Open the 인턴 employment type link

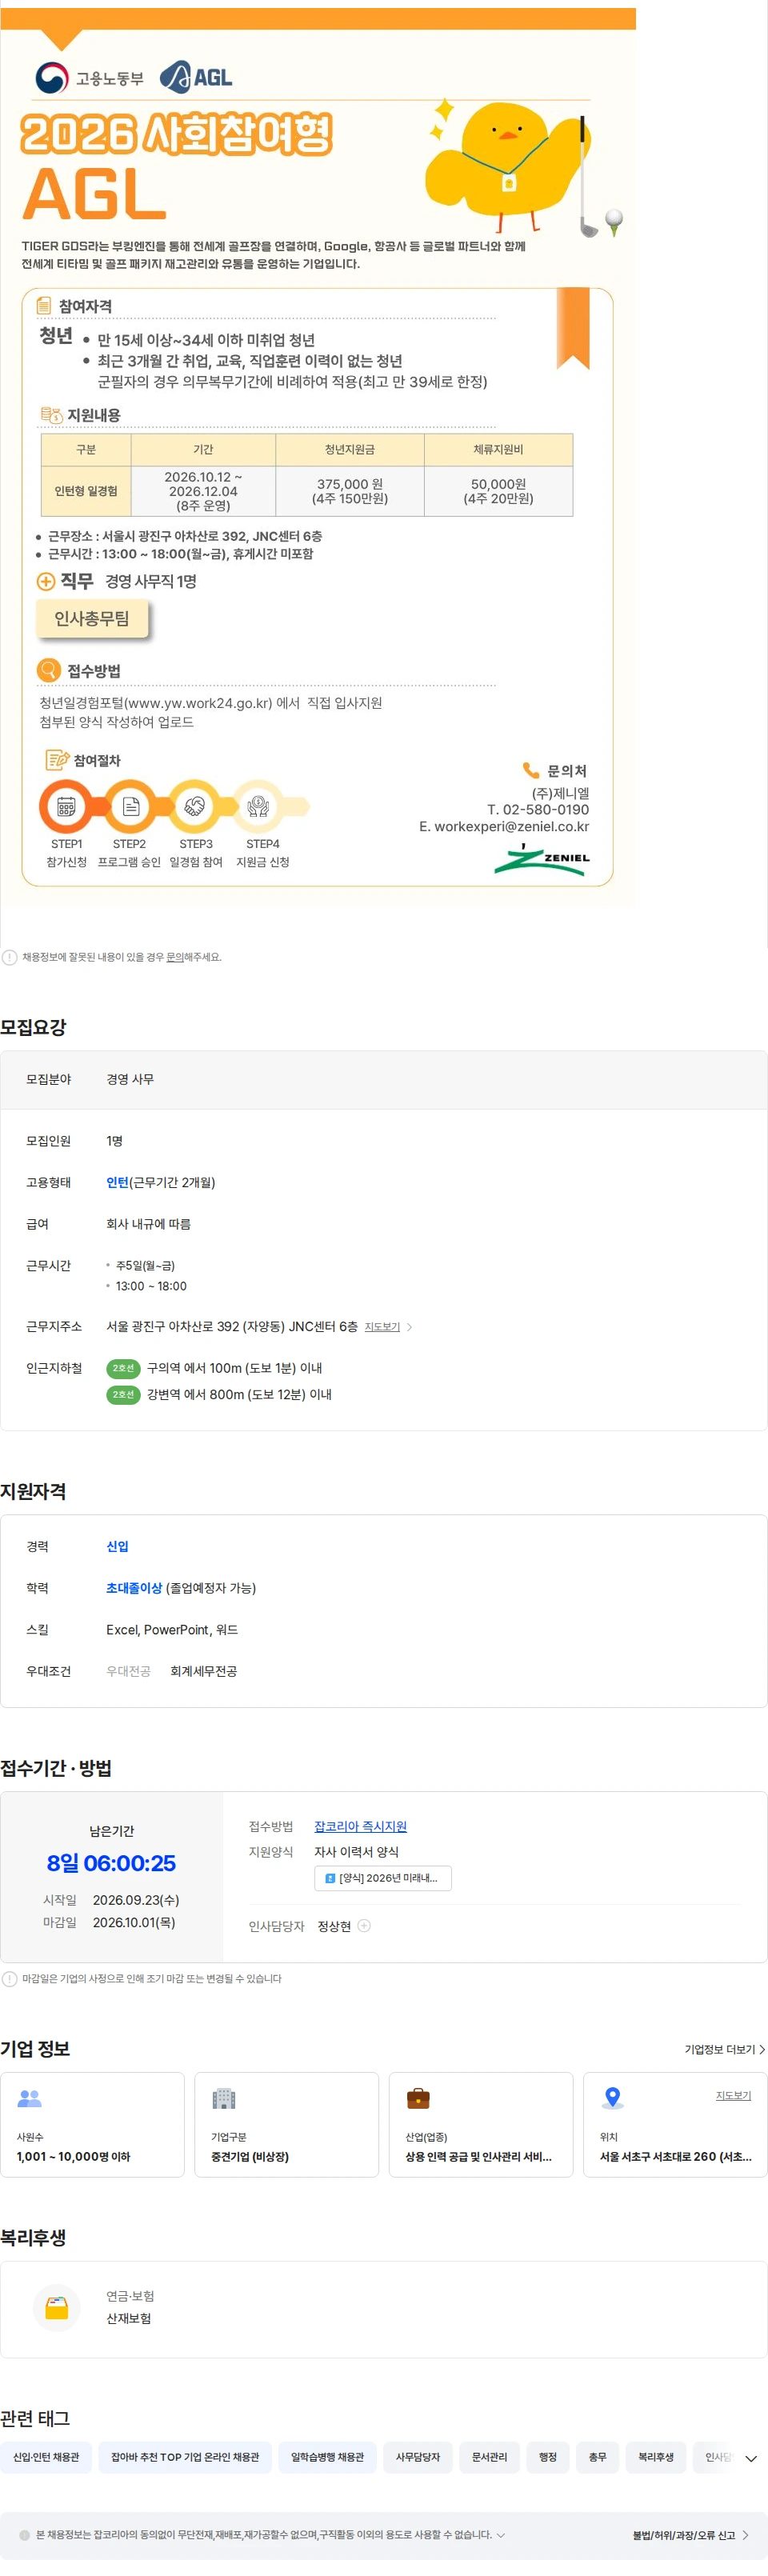pos(117,1182)
